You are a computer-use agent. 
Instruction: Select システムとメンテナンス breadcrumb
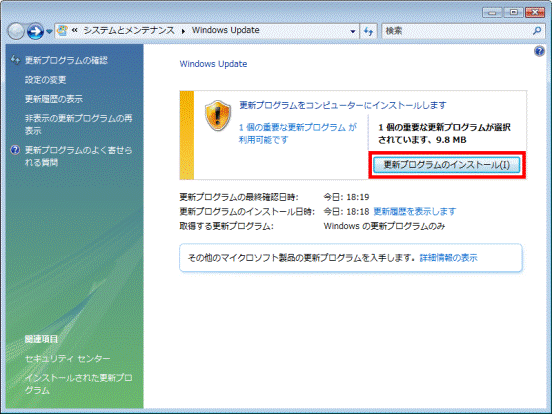[x=129, y=30]
